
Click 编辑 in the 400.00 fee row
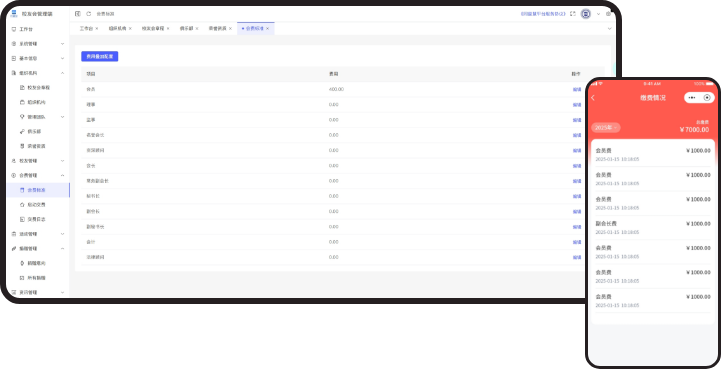pyautogui.click(x=577, y=89)
